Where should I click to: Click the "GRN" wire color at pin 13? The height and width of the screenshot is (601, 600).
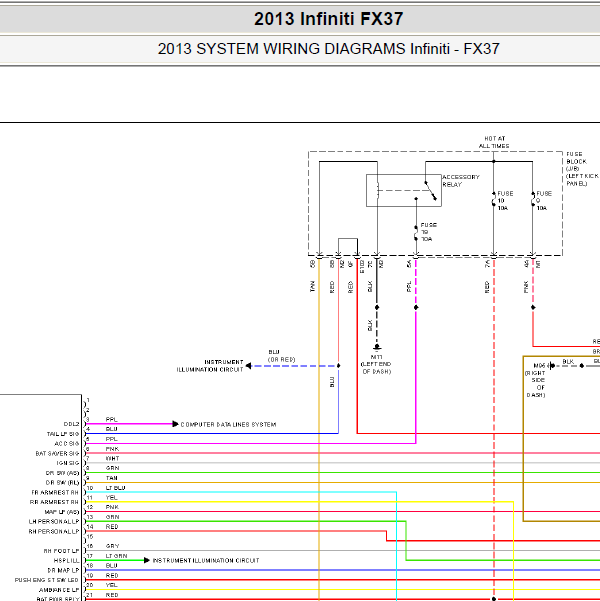(112, 517)
